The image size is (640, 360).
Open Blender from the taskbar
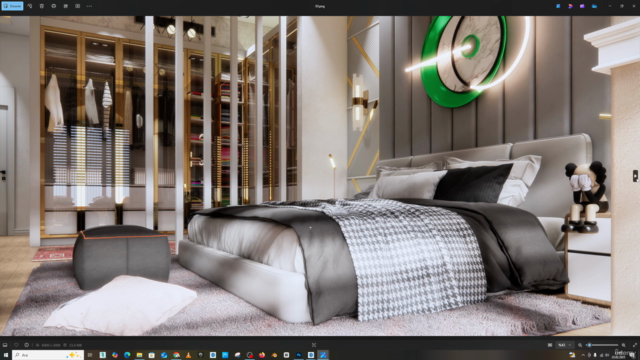point(274,355)
